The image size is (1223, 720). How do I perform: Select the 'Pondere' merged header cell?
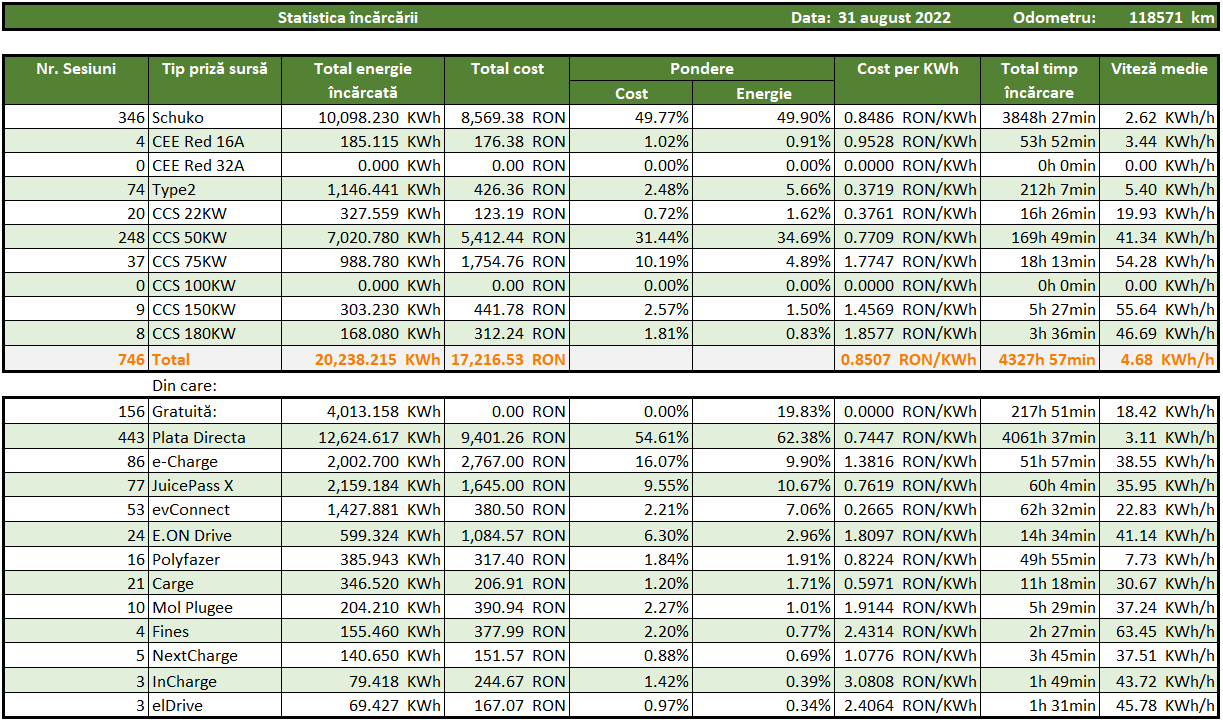pos(701,69)
